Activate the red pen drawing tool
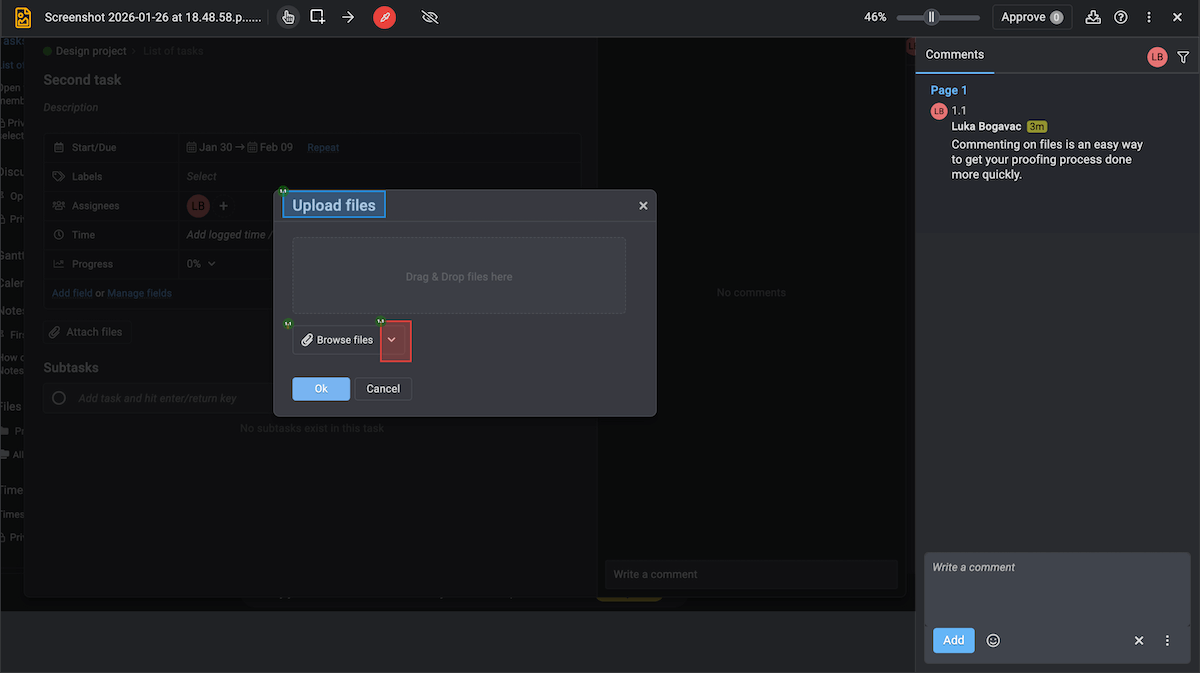 [384, 17]
